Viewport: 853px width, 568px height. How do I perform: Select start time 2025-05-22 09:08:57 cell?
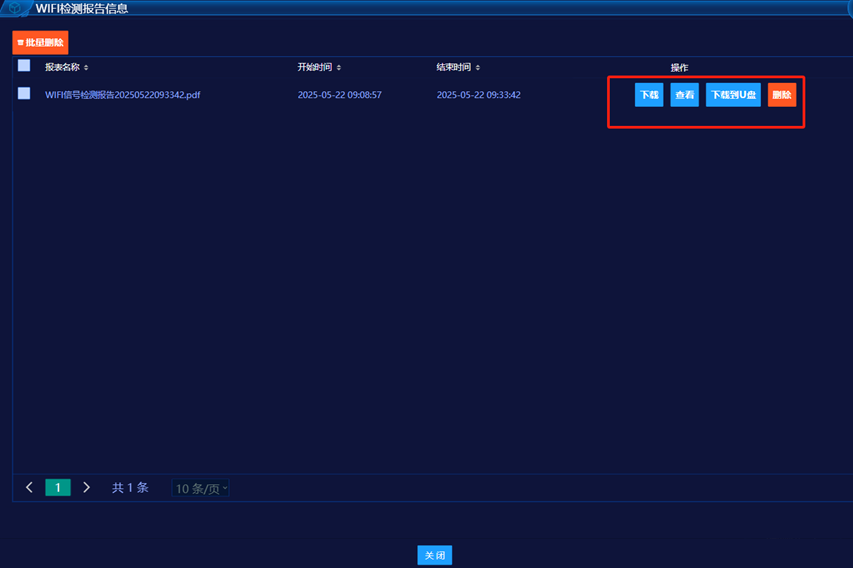[x=339, y=95]
